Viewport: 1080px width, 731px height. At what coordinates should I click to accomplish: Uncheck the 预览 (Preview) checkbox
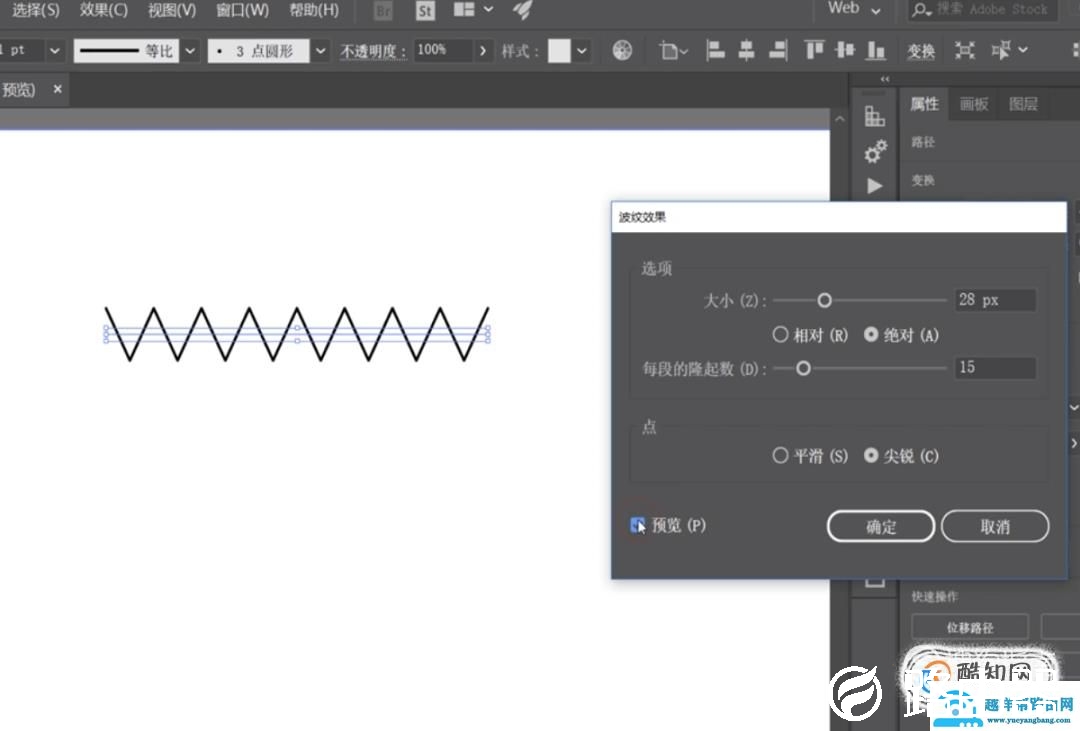coord(638,524)
